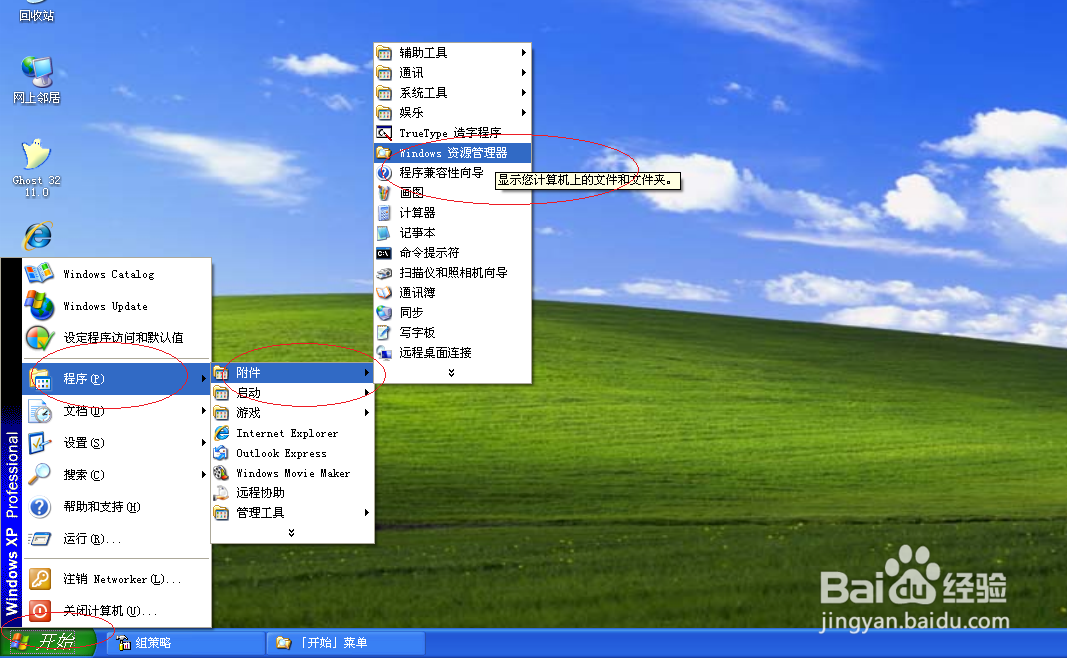Click Windows Catalog icon in Start menu
Screen dimensions: 1067x658
click(39, 274)
